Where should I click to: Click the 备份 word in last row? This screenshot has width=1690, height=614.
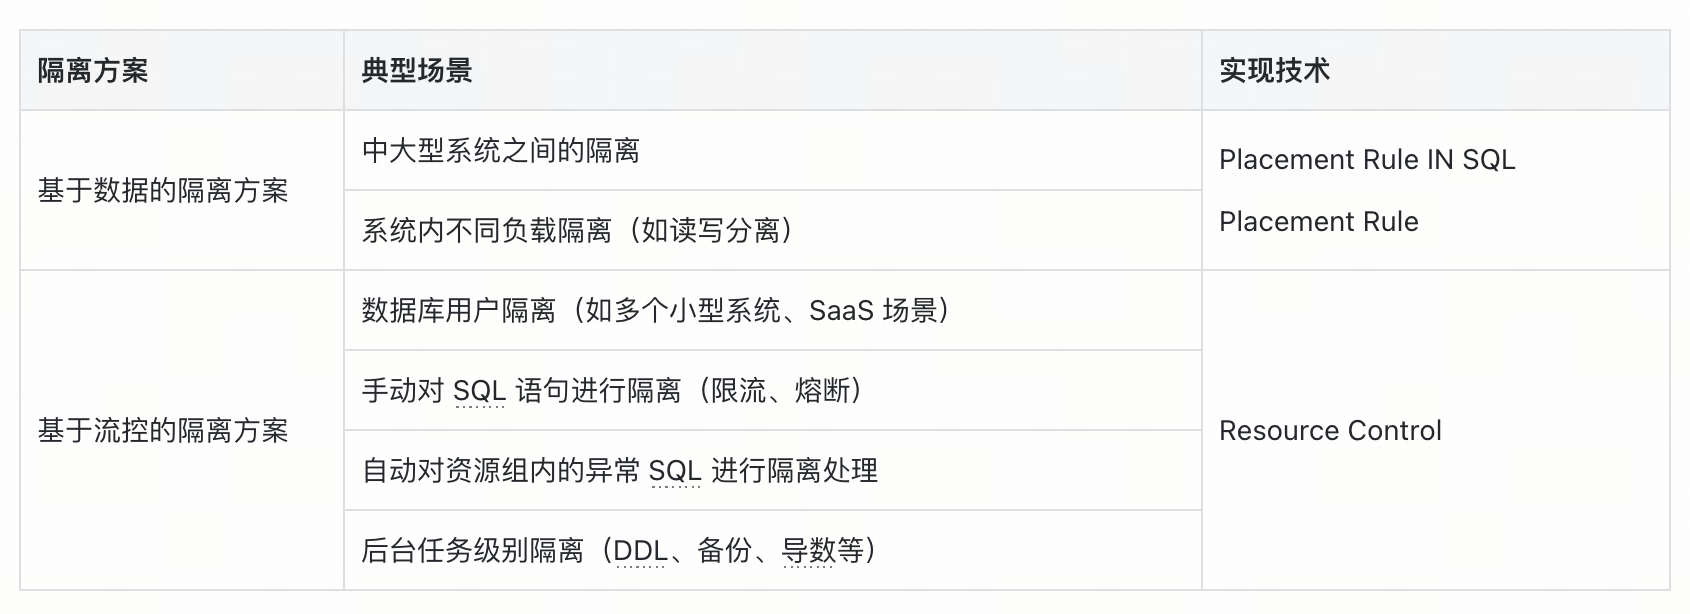(x=724, y=550)
